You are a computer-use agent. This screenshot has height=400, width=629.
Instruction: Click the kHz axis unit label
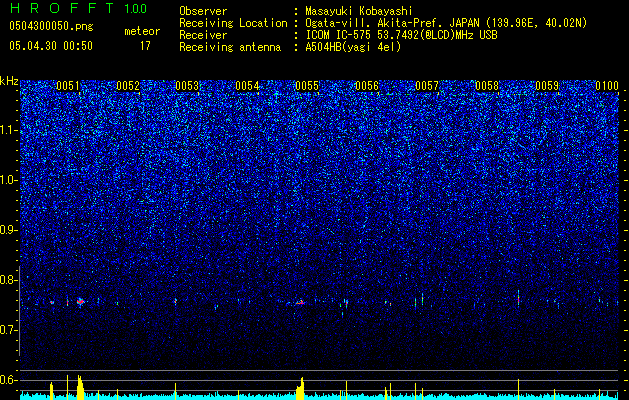coord(9,81)
